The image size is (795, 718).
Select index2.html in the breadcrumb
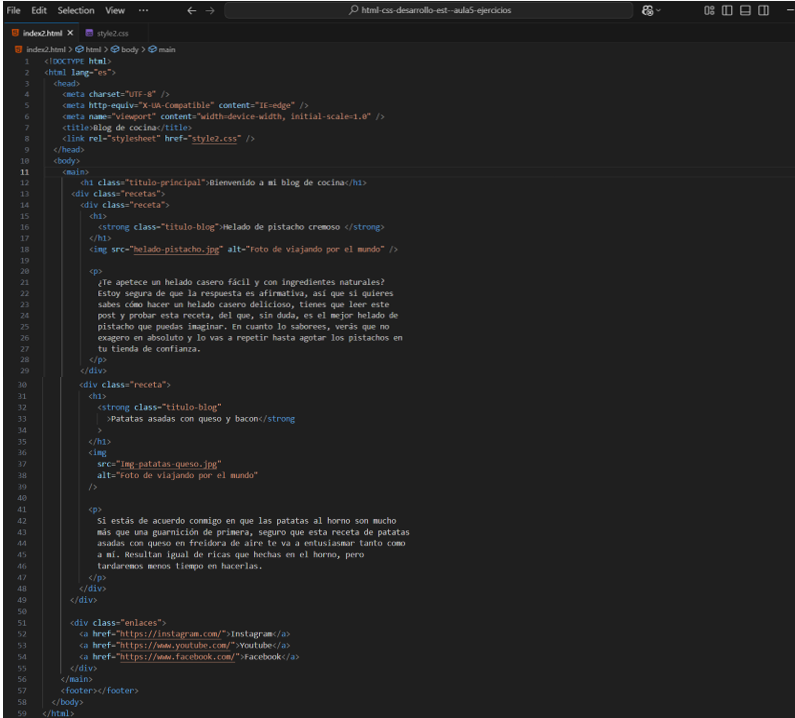pyautogui.click(x=46, y=49)
